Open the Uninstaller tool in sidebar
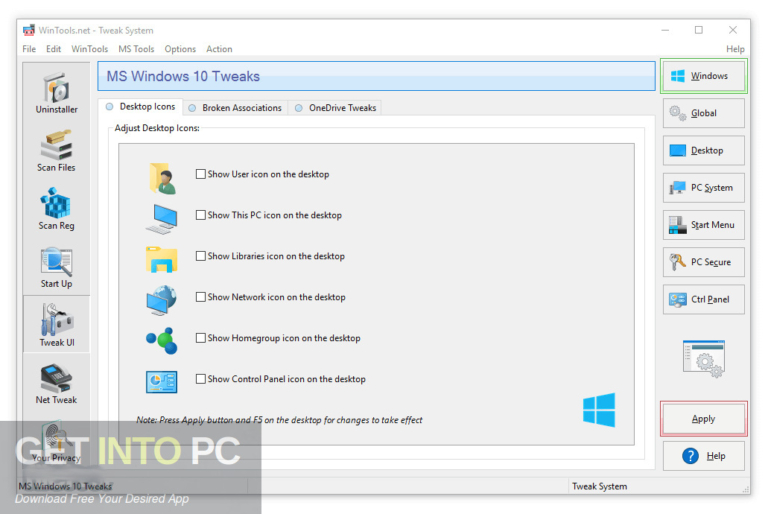Viewport: 768px width, 514px height. click(x=56, y=93)
